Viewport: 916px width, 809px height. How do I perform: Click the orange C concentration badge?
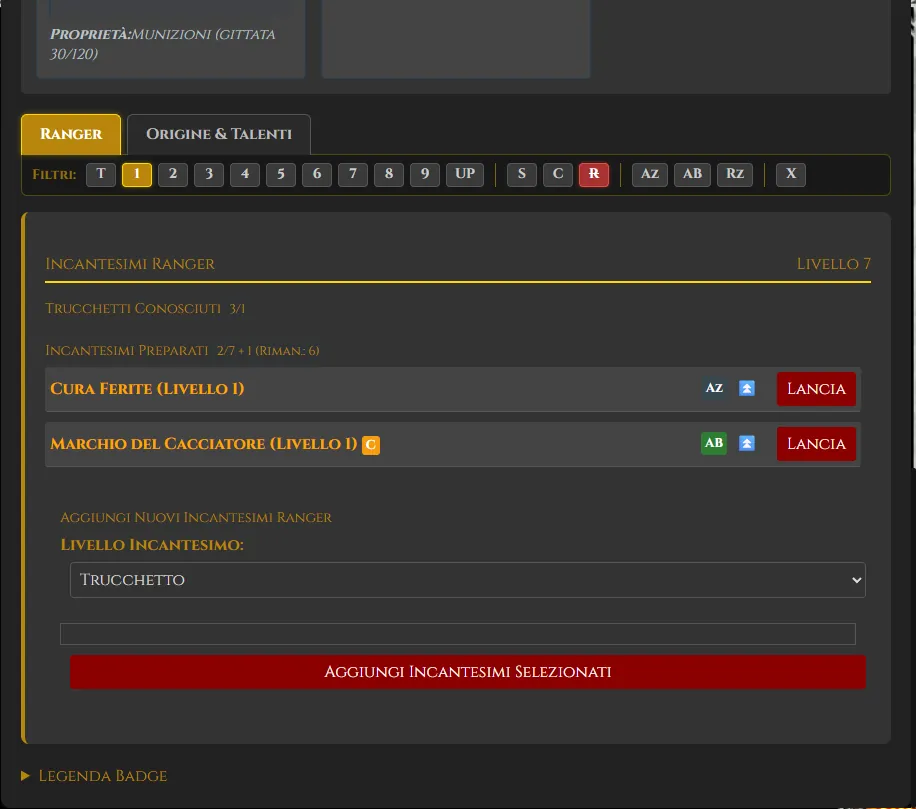tap(371, 445)
